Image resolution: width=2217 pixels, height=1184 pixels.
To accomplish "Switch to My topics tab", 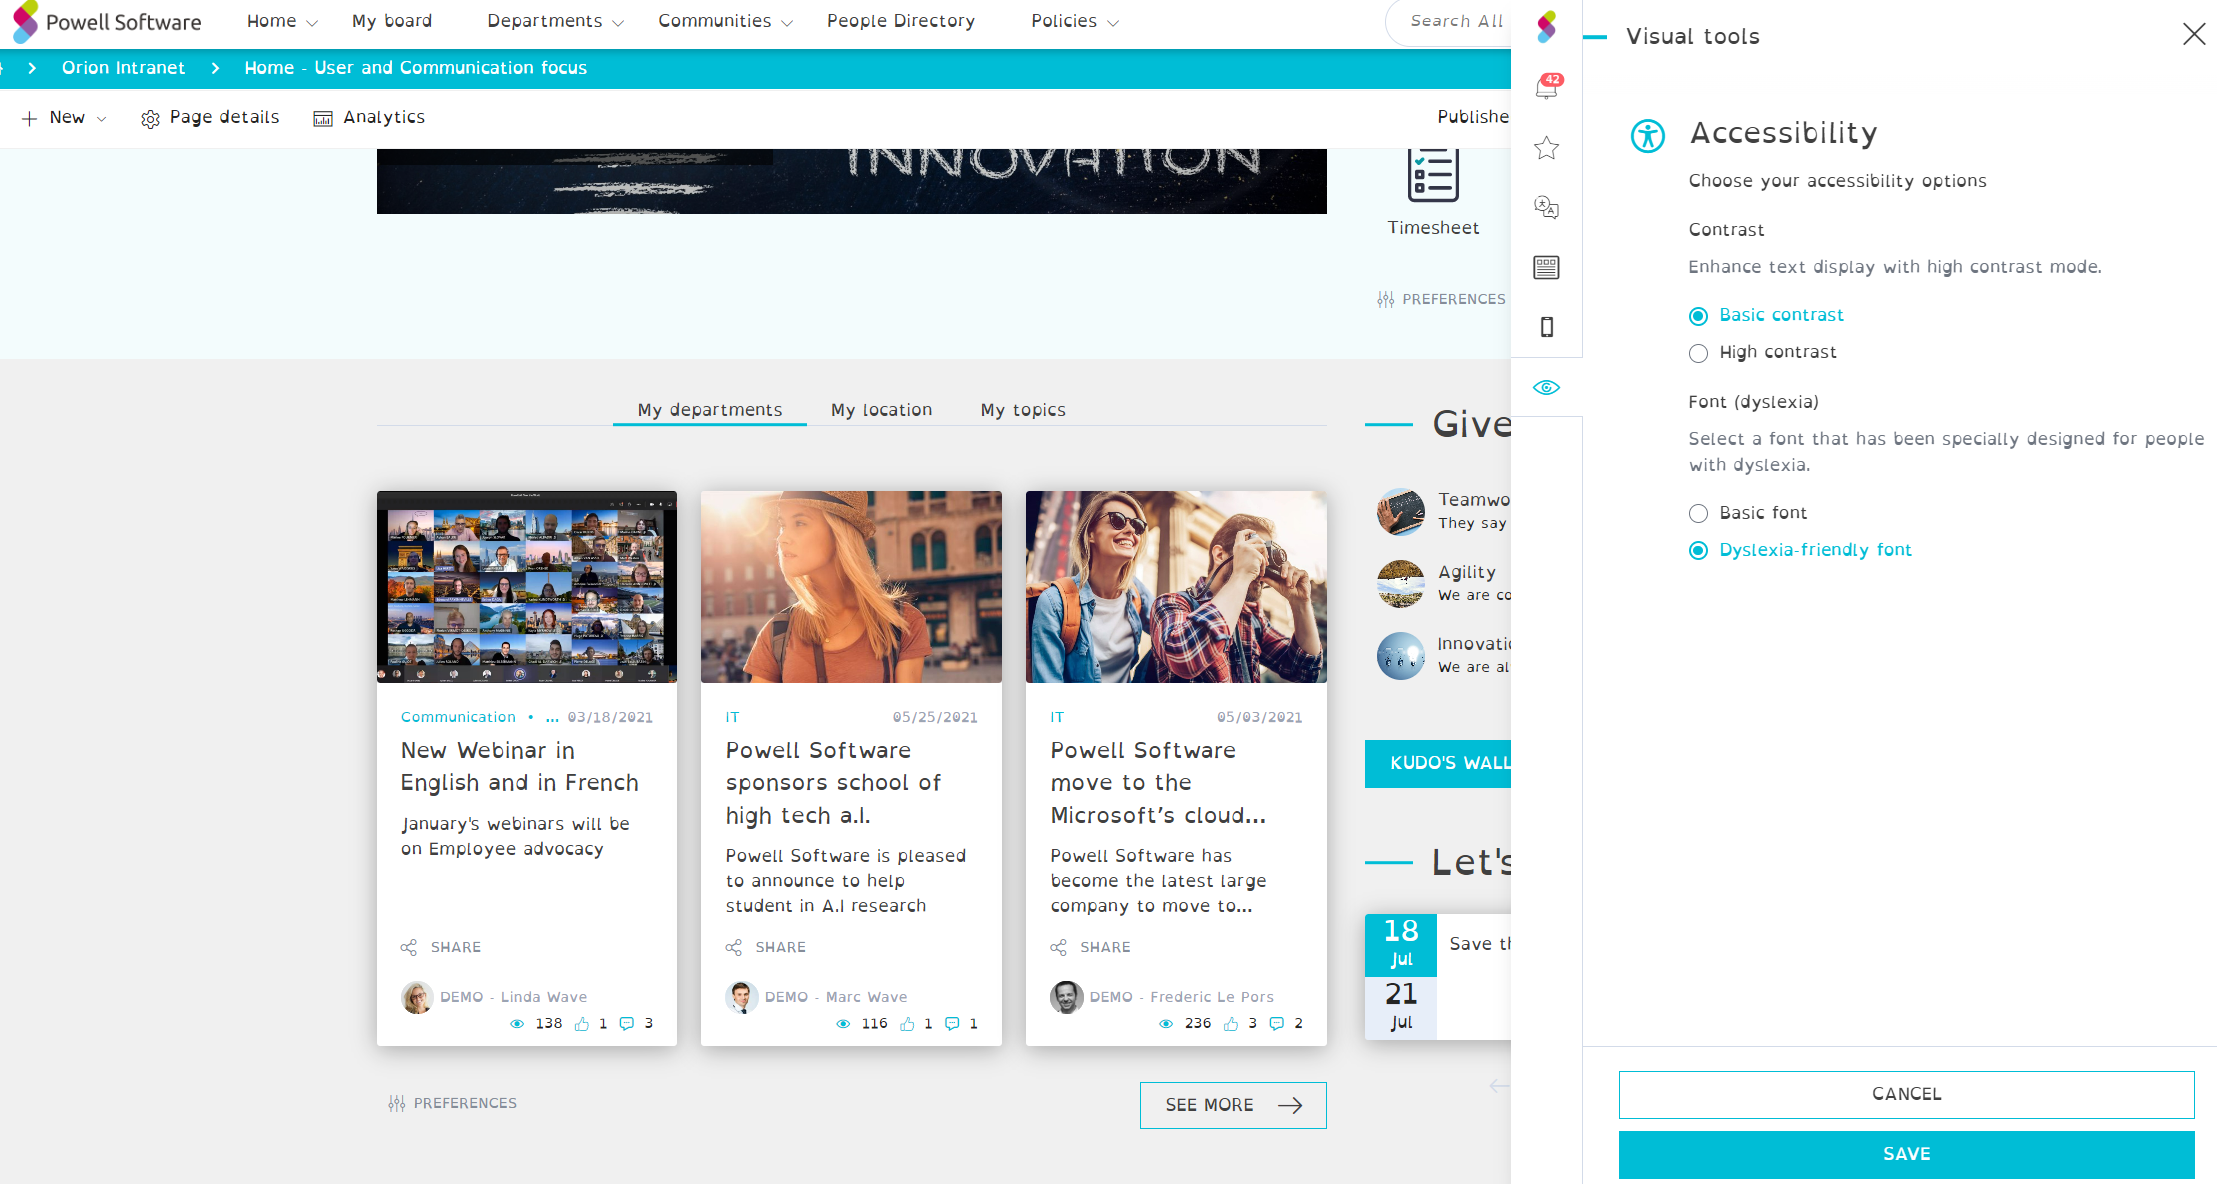I will click(1023, 410).
